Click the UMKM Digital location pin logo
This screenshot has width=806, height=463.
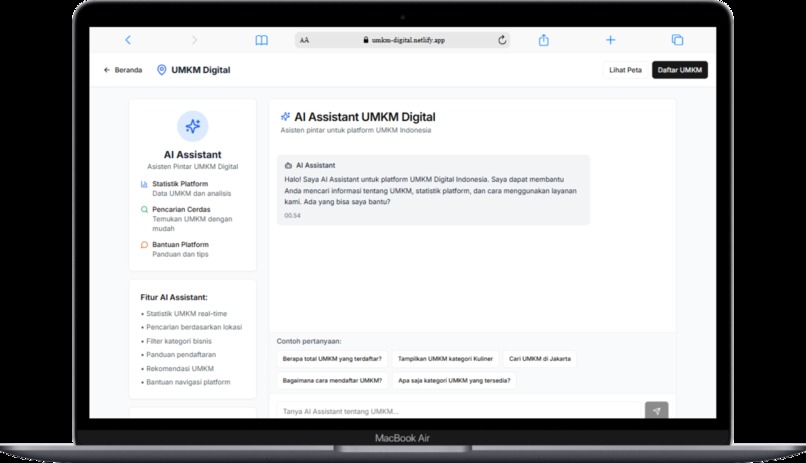pos(161,70)
